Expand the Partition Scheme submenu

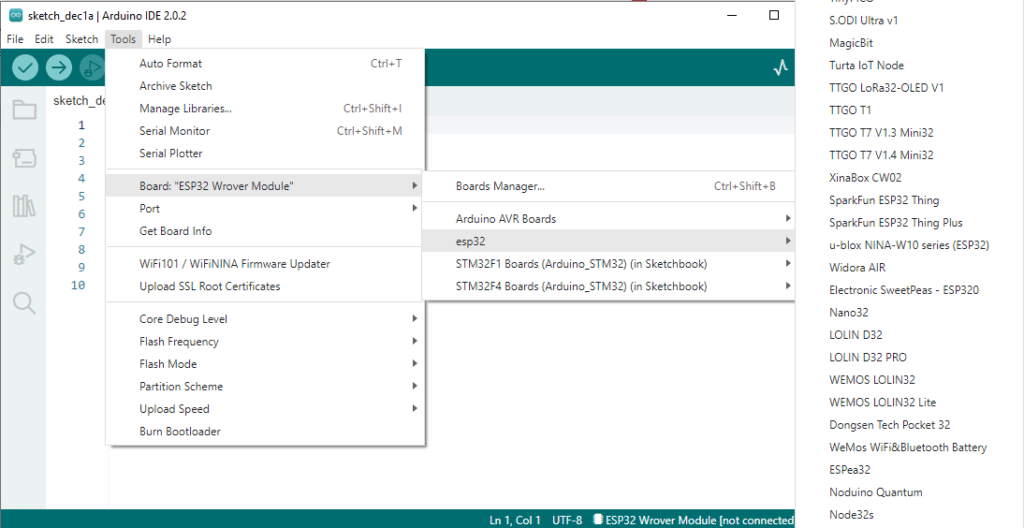click(266, 386)
